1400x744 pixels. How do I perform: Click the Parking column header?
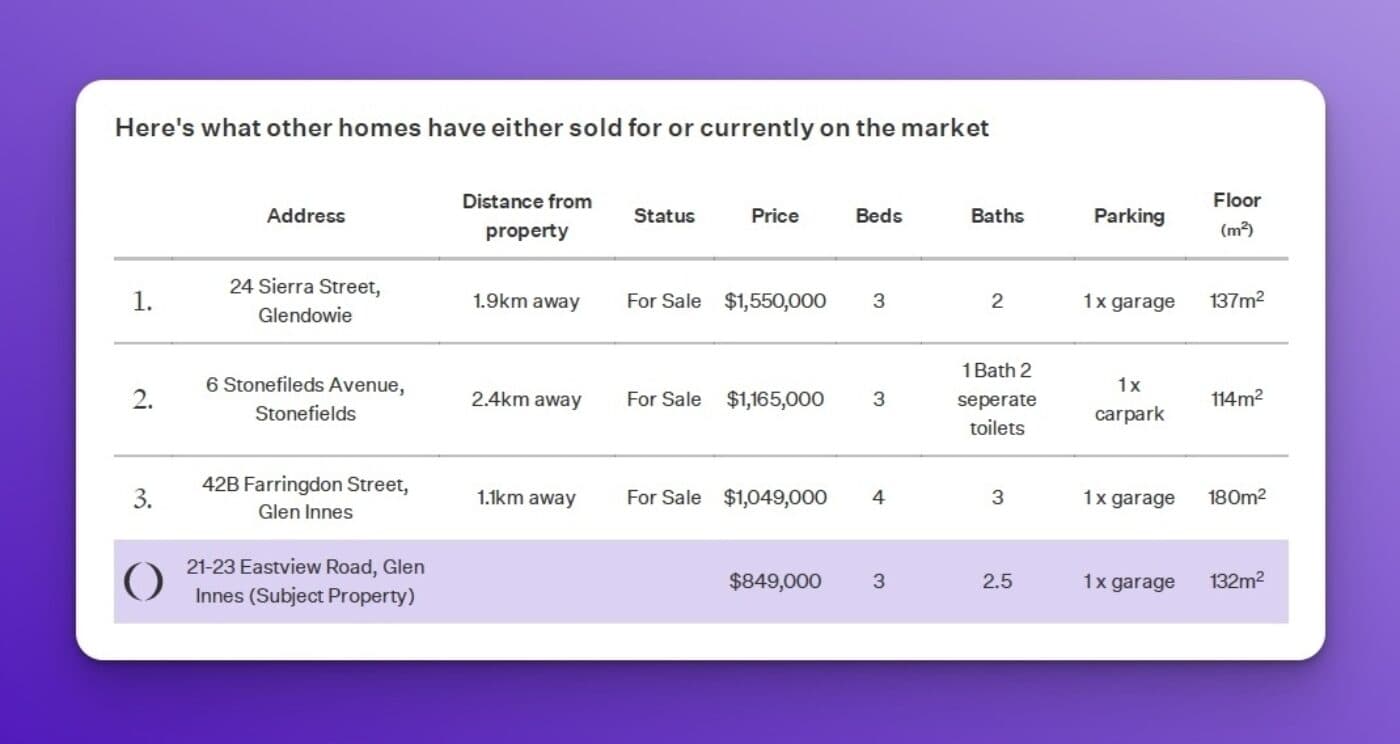point(1129,216)
